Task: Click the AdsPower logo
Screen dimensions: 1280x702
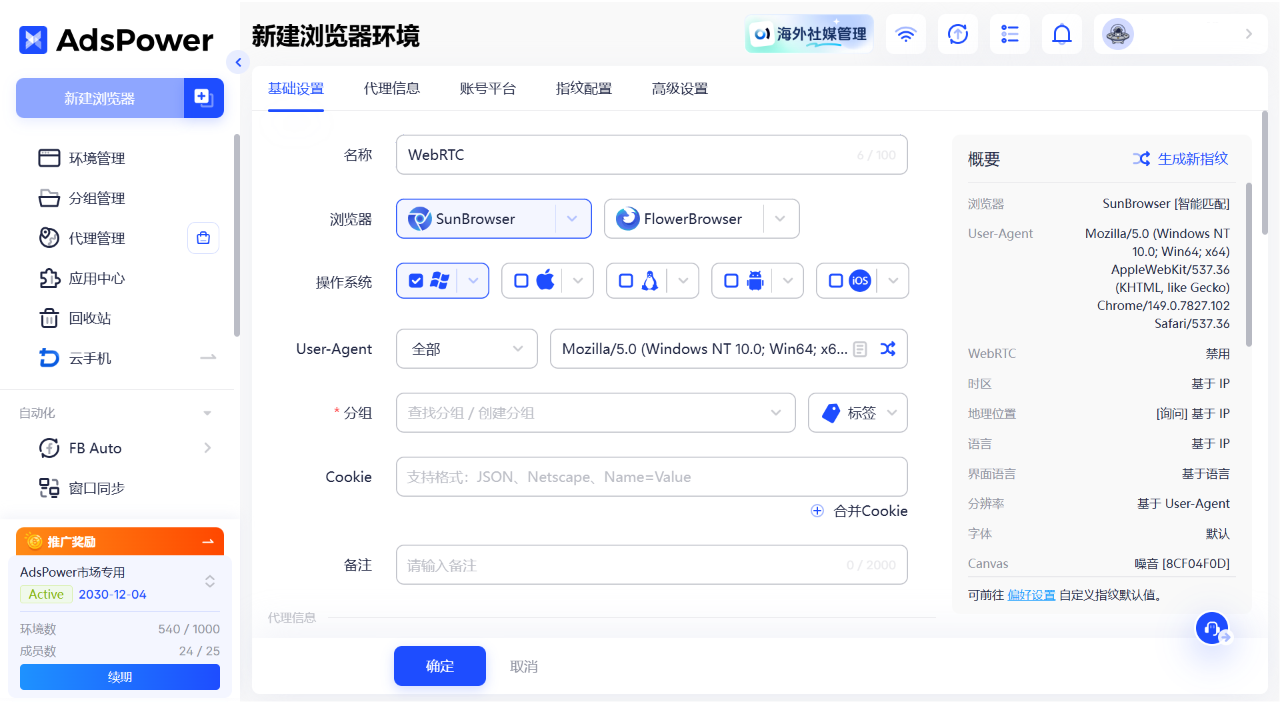Action: tap(116, 40)
